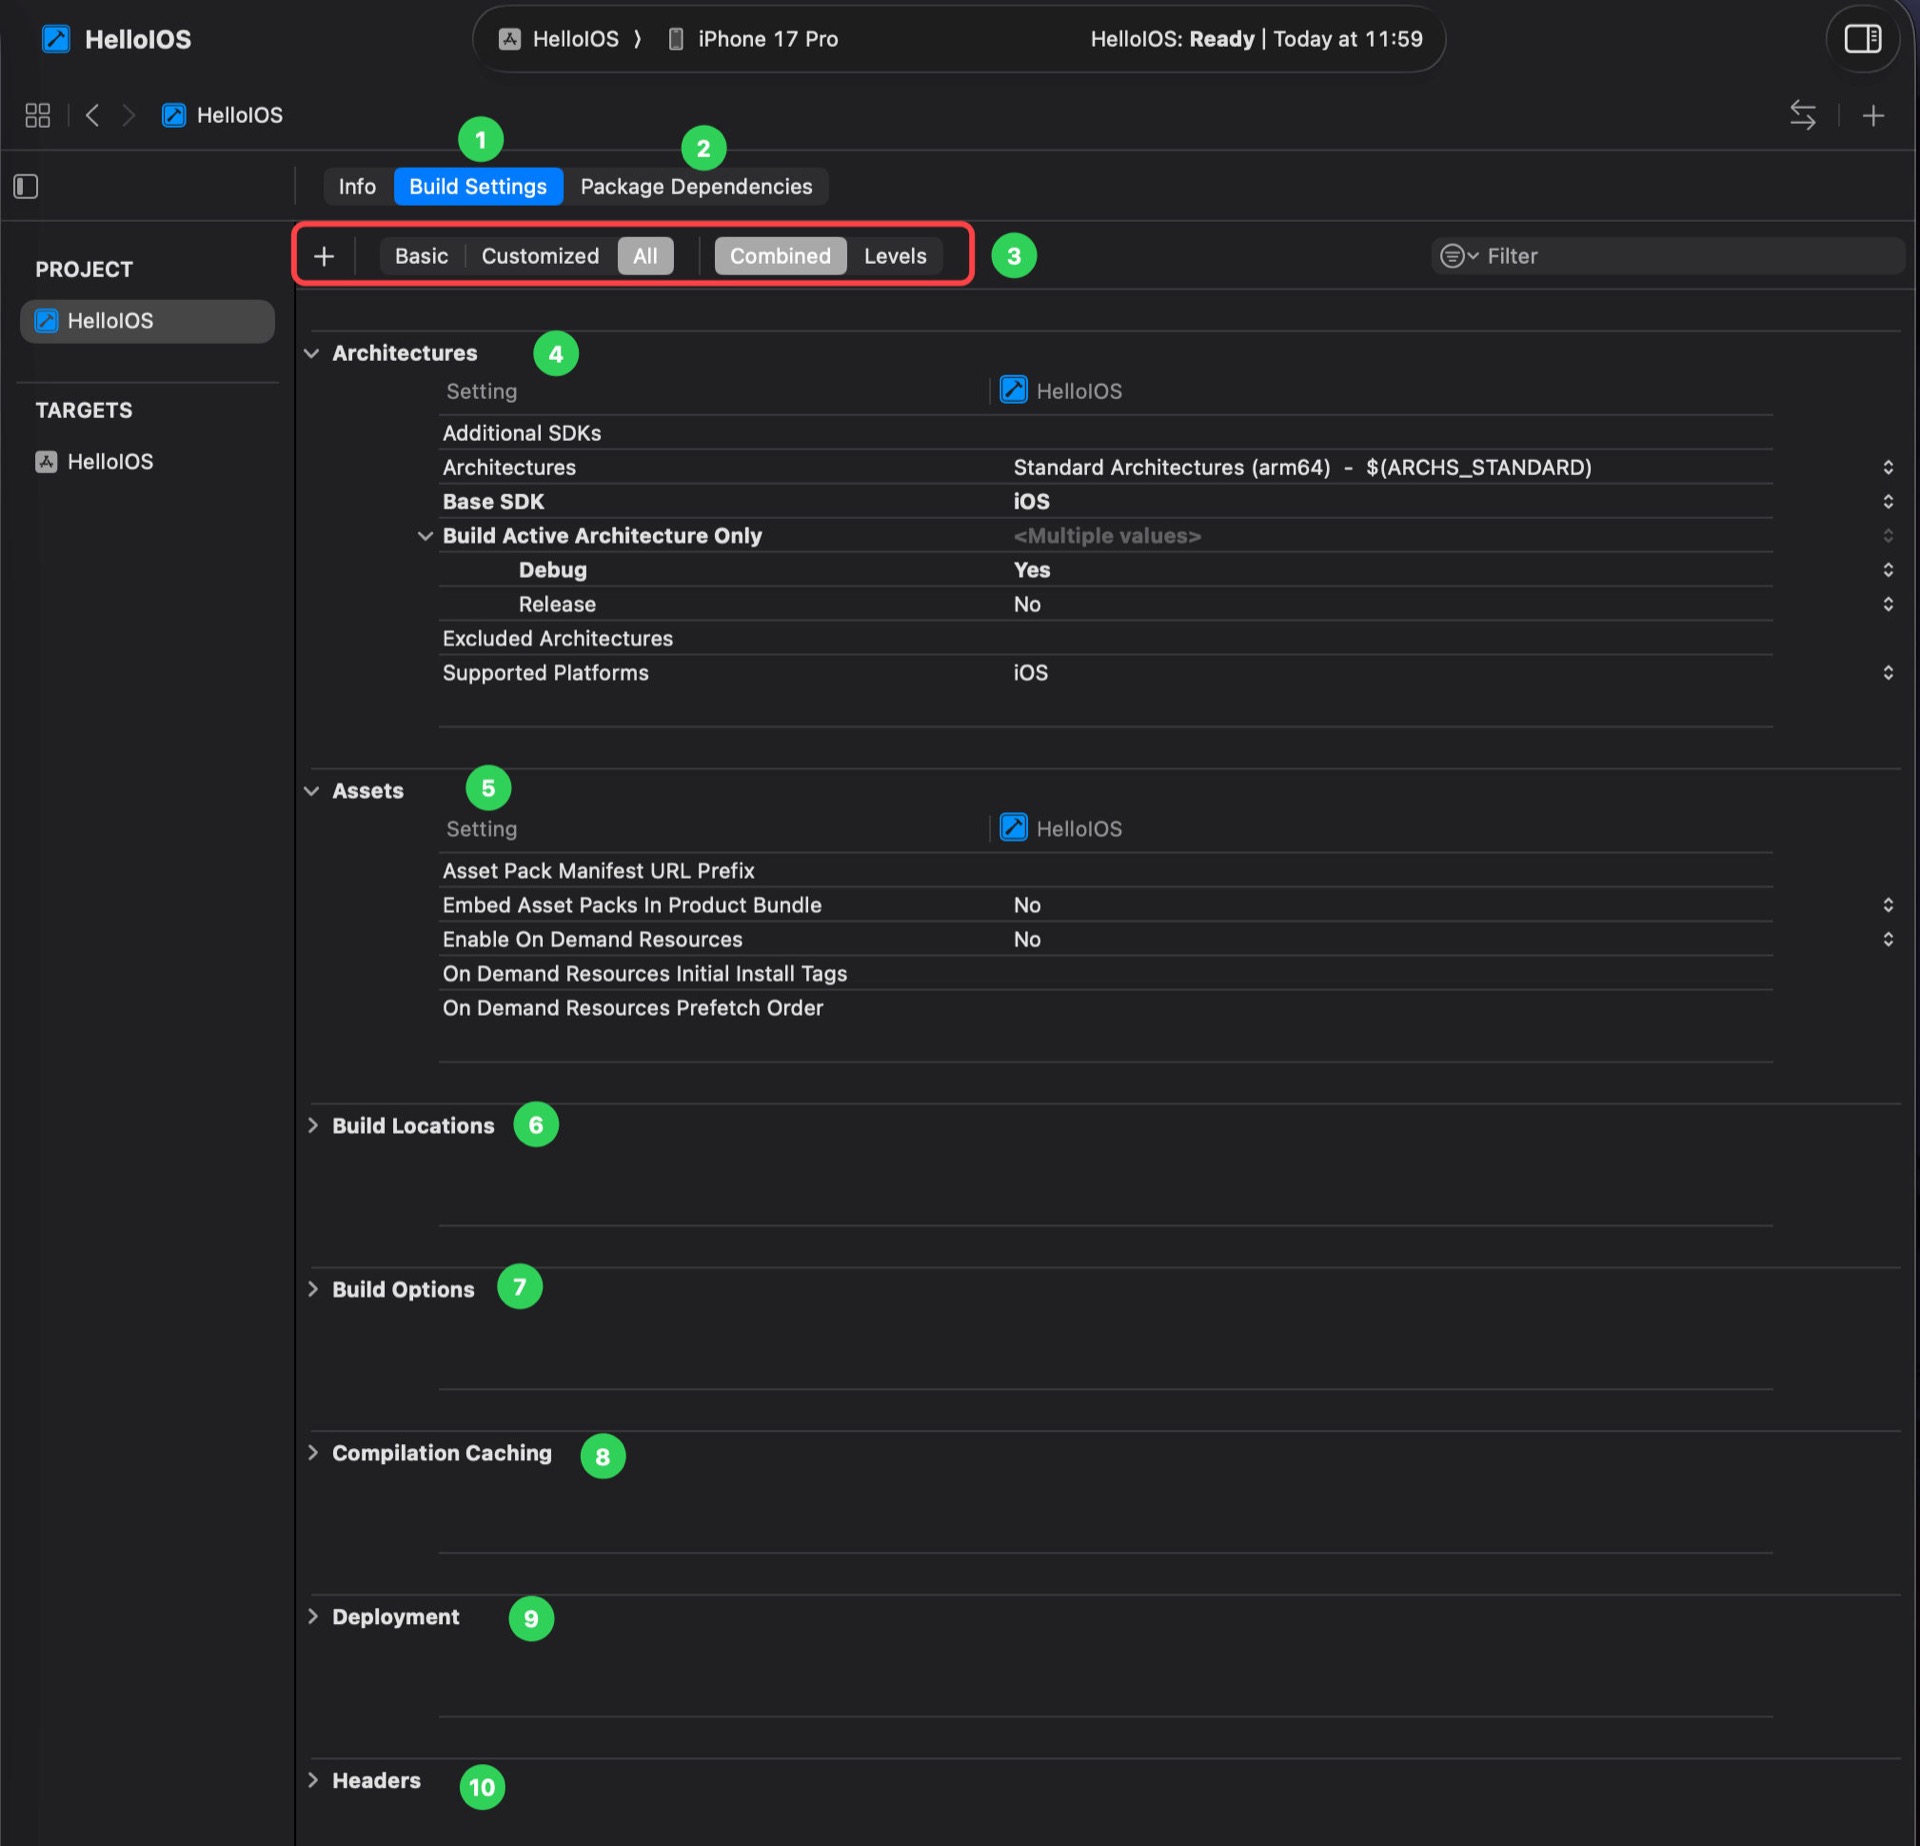The width and height of the screenshot is (1920, 1846).
Task: Switch to the Build Settings tab
Action: click(478, 186)
